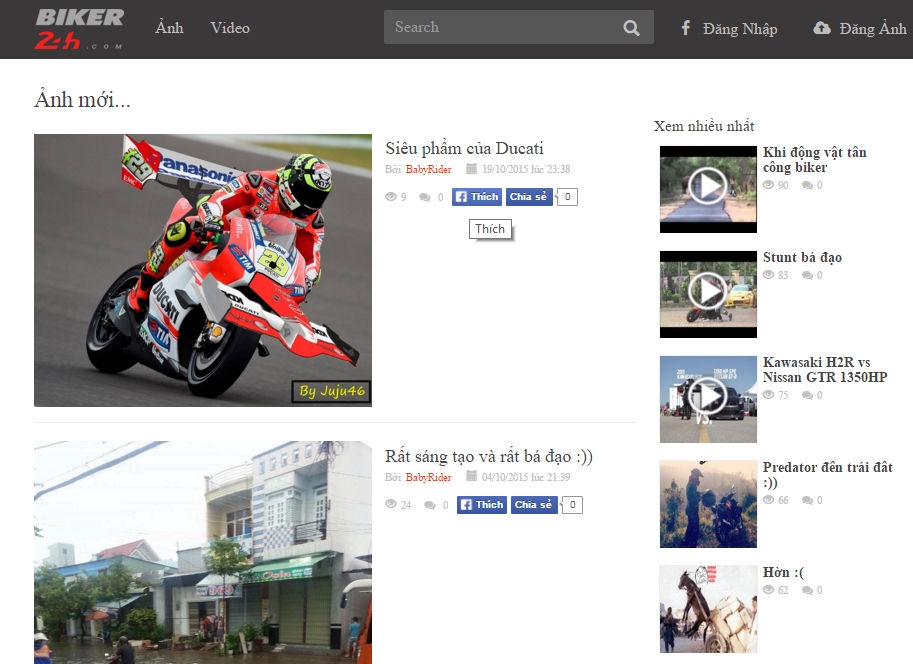Open the Ducati motorcycle photo
This screenshot has width=913, height=664.
point(203,270)
